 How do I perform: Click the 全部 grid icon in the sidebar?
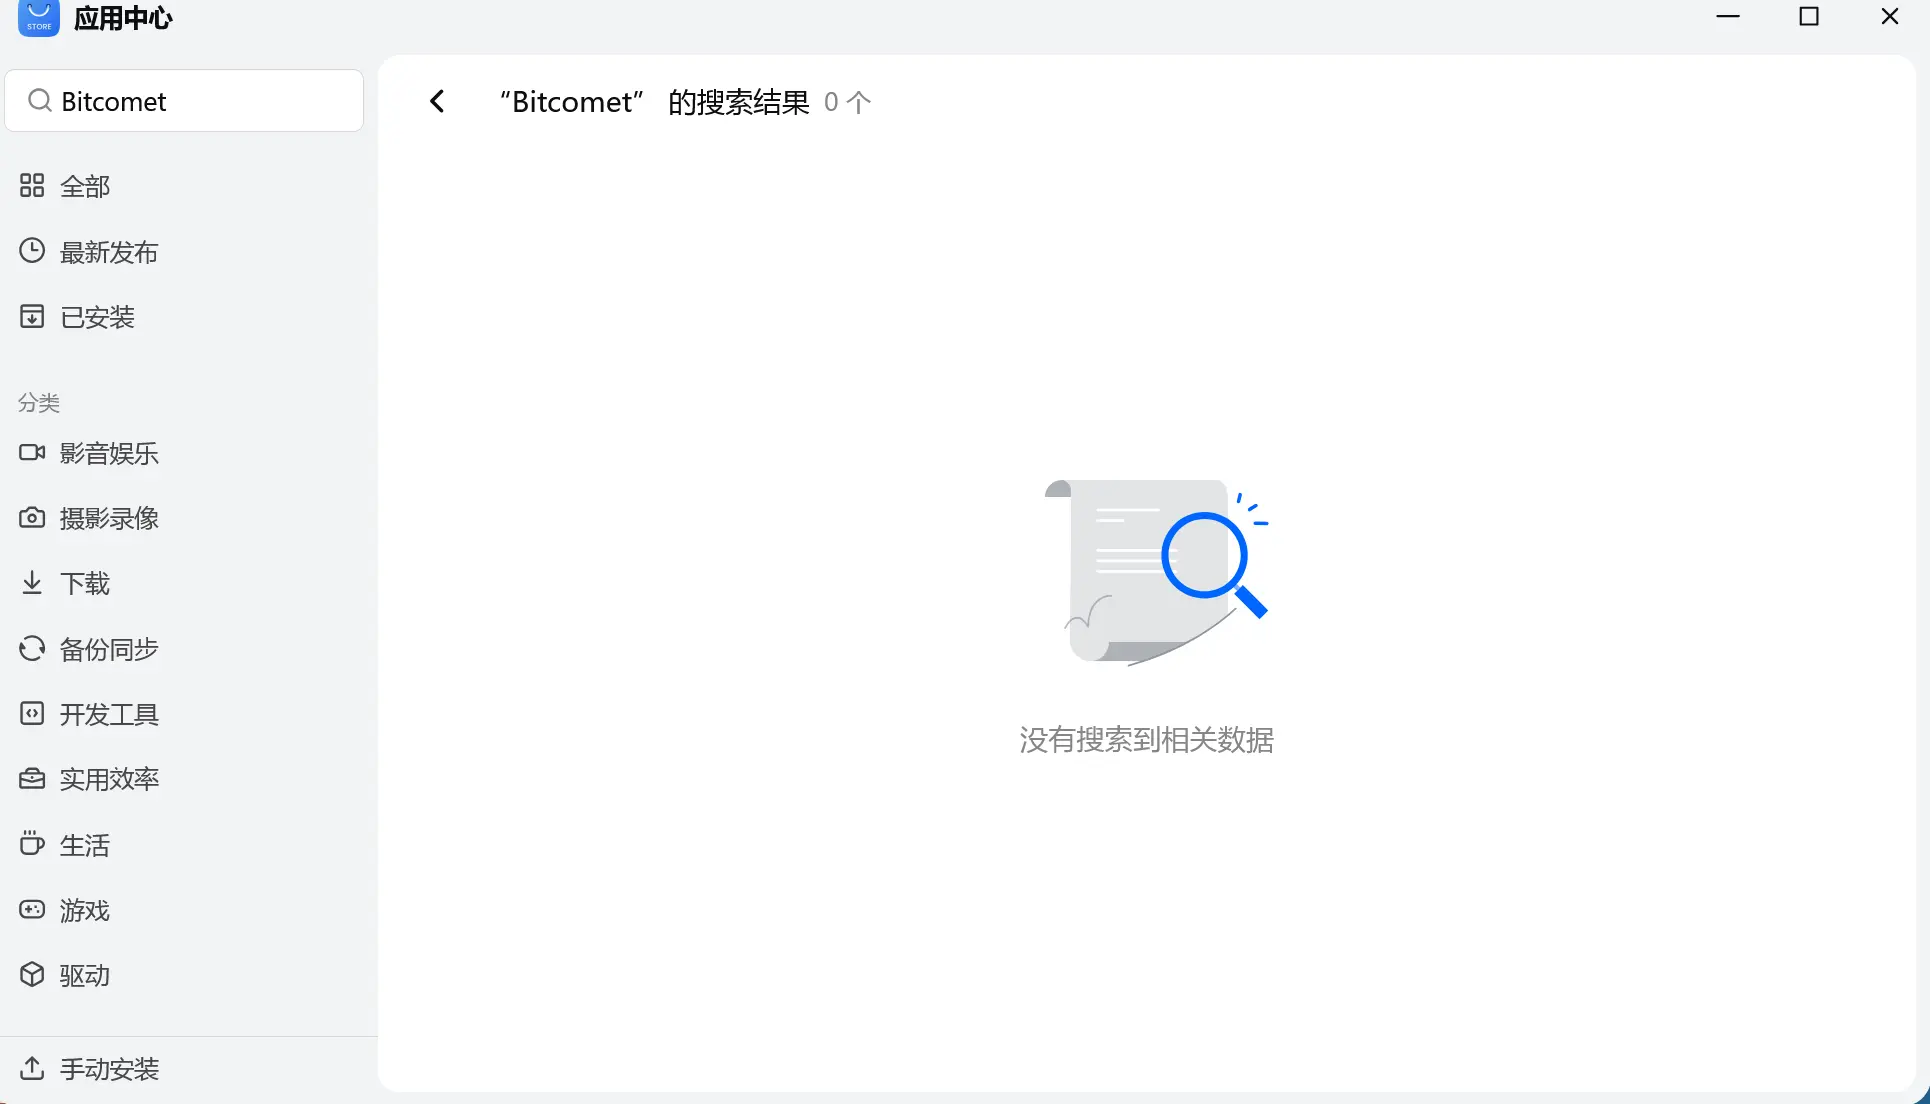coord(32,186)
